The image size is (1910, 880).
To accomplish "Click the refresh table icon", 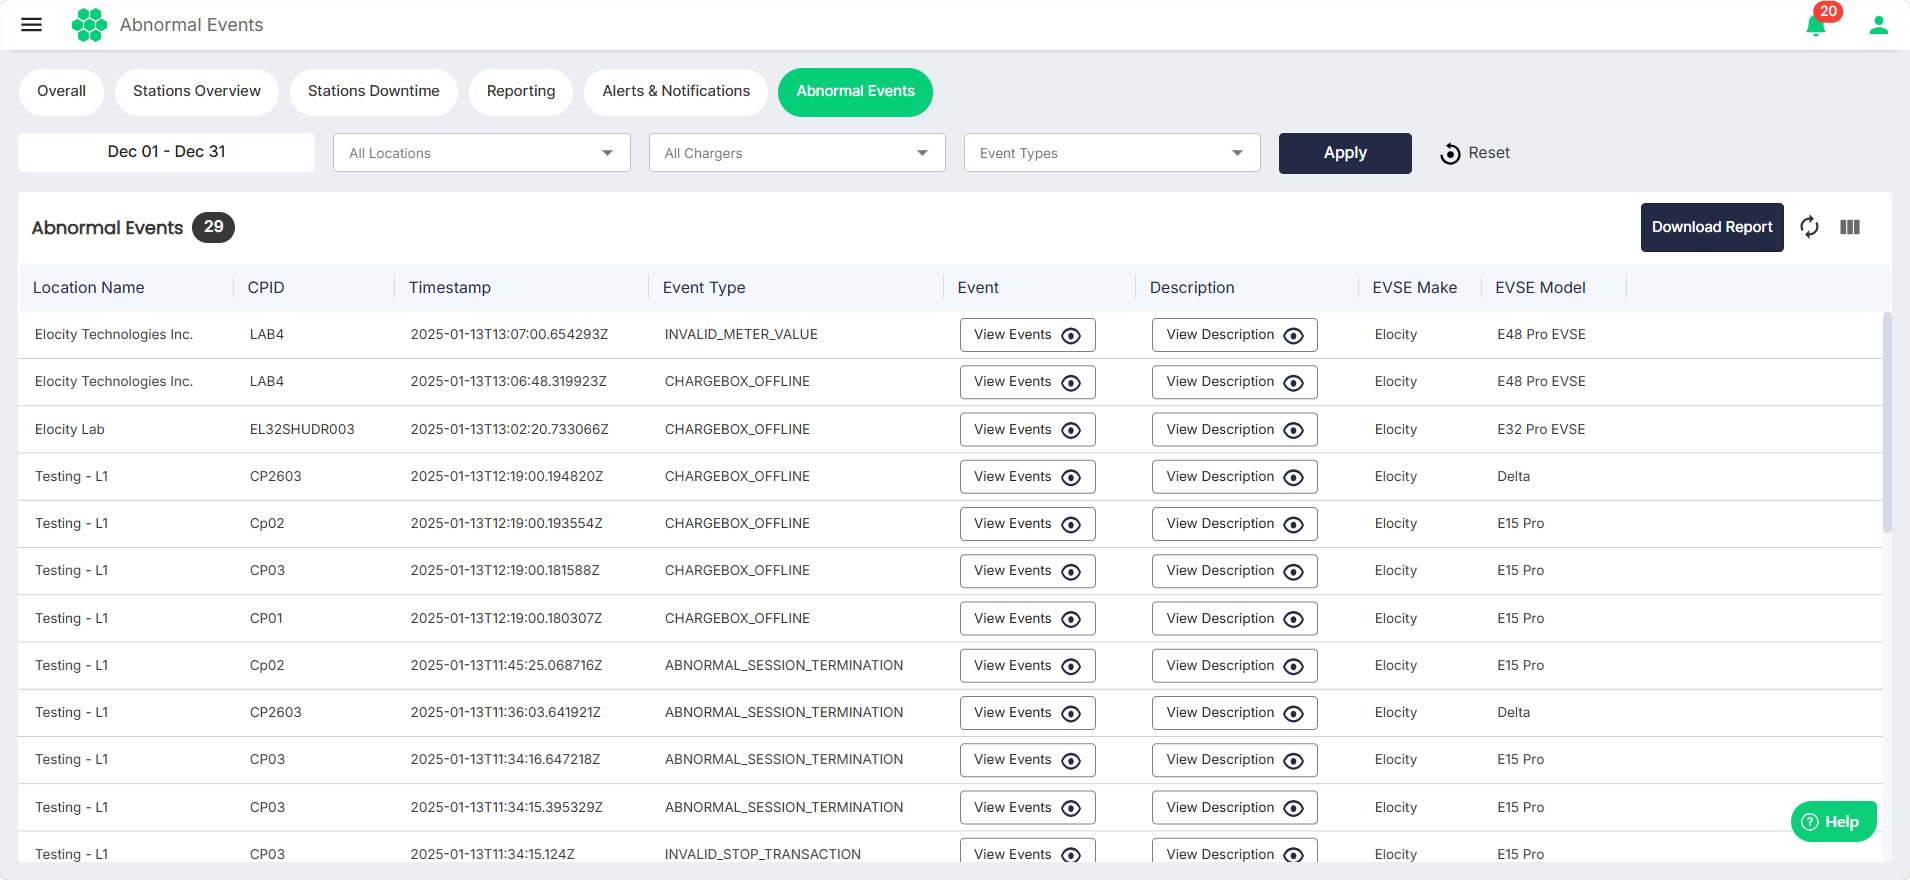I will (1809, 227).
